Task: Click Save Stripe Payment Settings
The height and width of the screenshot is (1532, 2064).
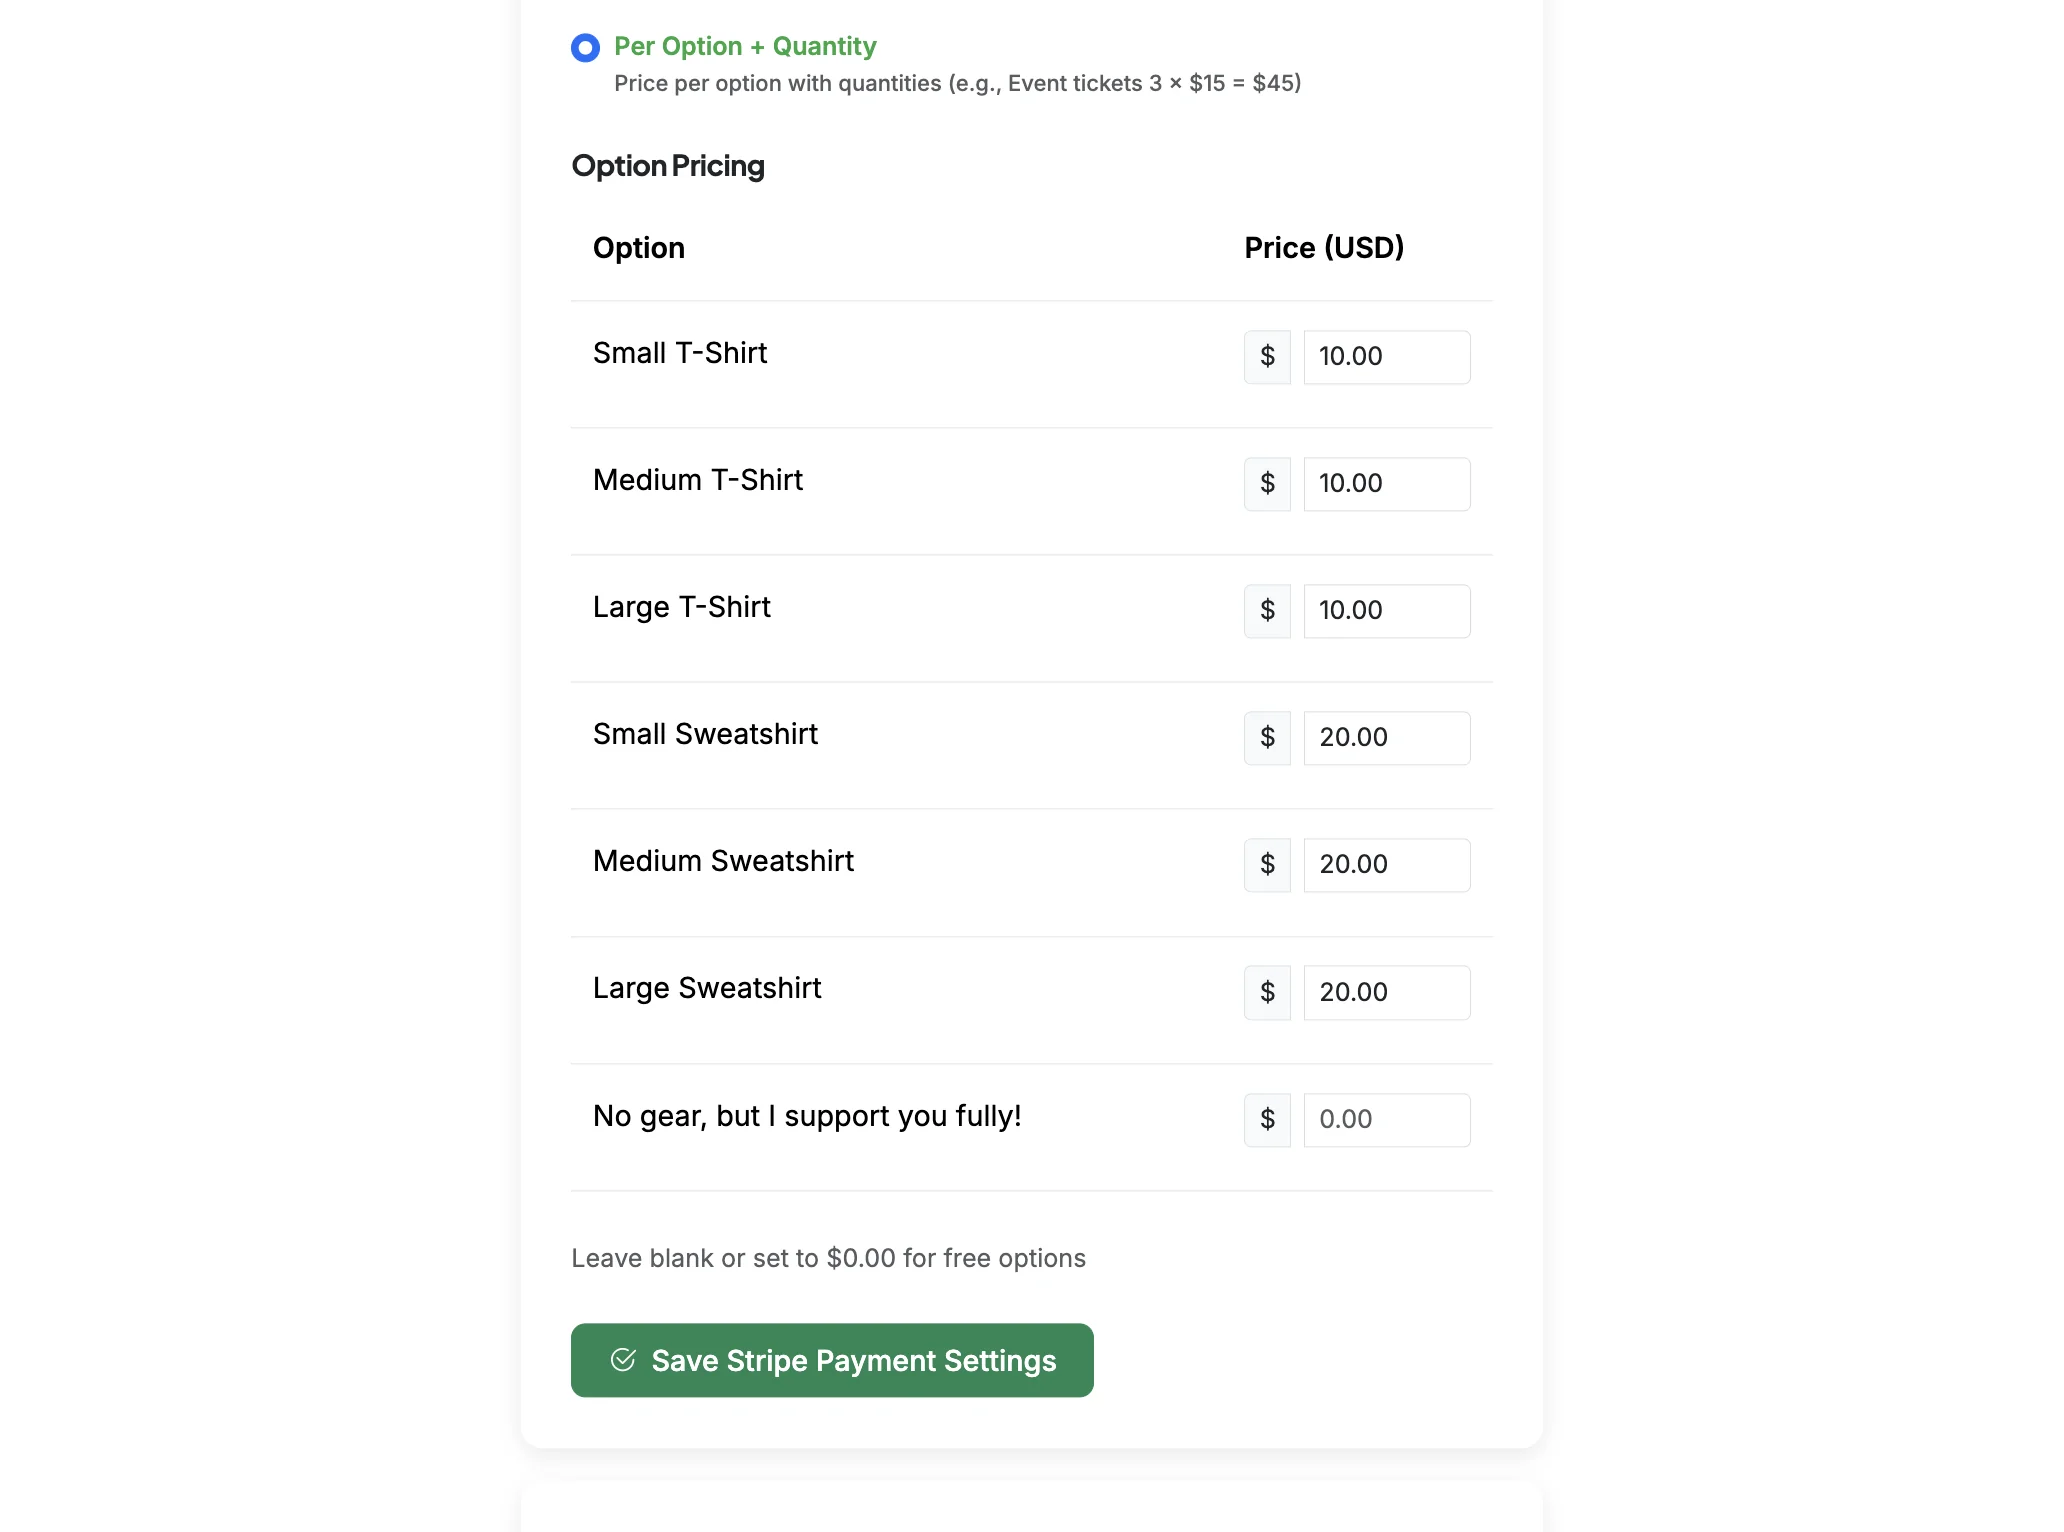Action: tap(832, 1360)
